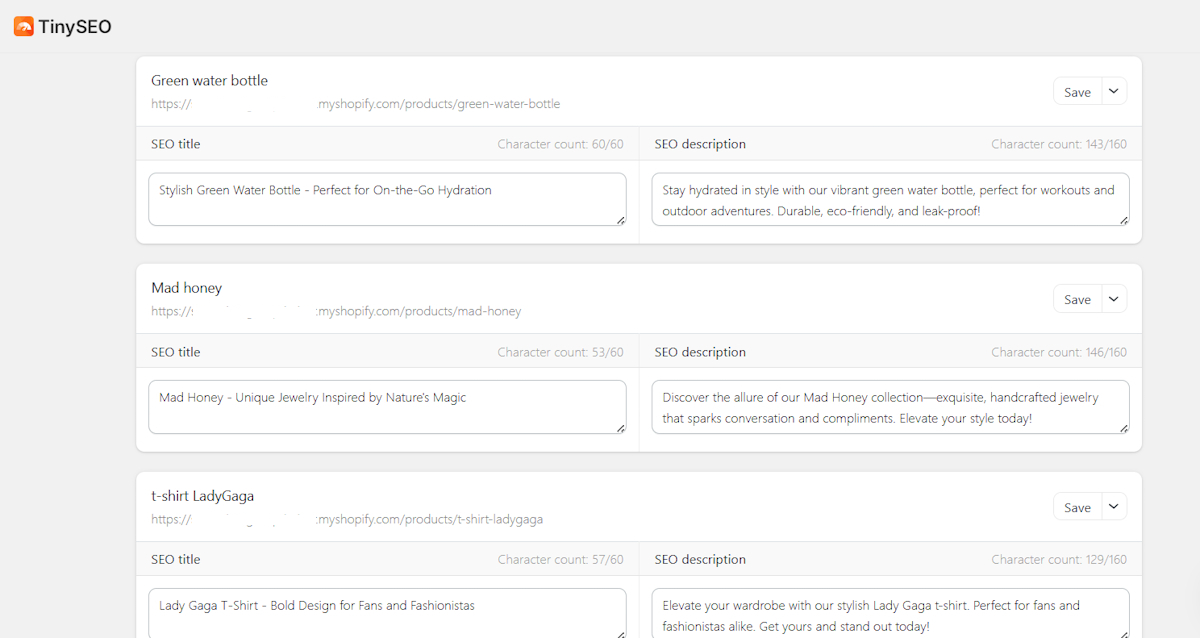
Task: Edit the Lady Gaga T-Shirt SEO title field
Action: pos(387,613)
